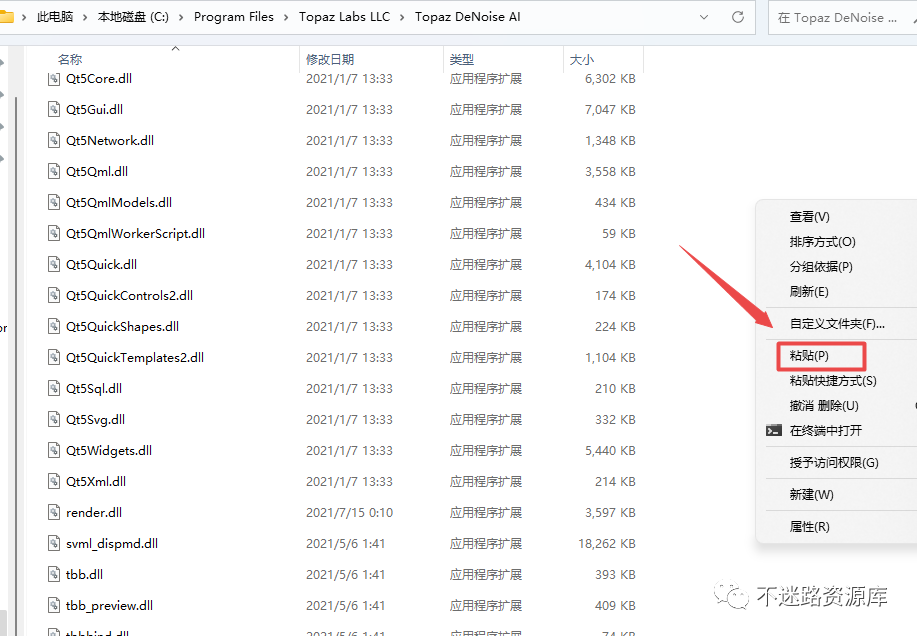Refresh the folder with the address bar icon
The image size is (917, 636).
tap(738, 17)
